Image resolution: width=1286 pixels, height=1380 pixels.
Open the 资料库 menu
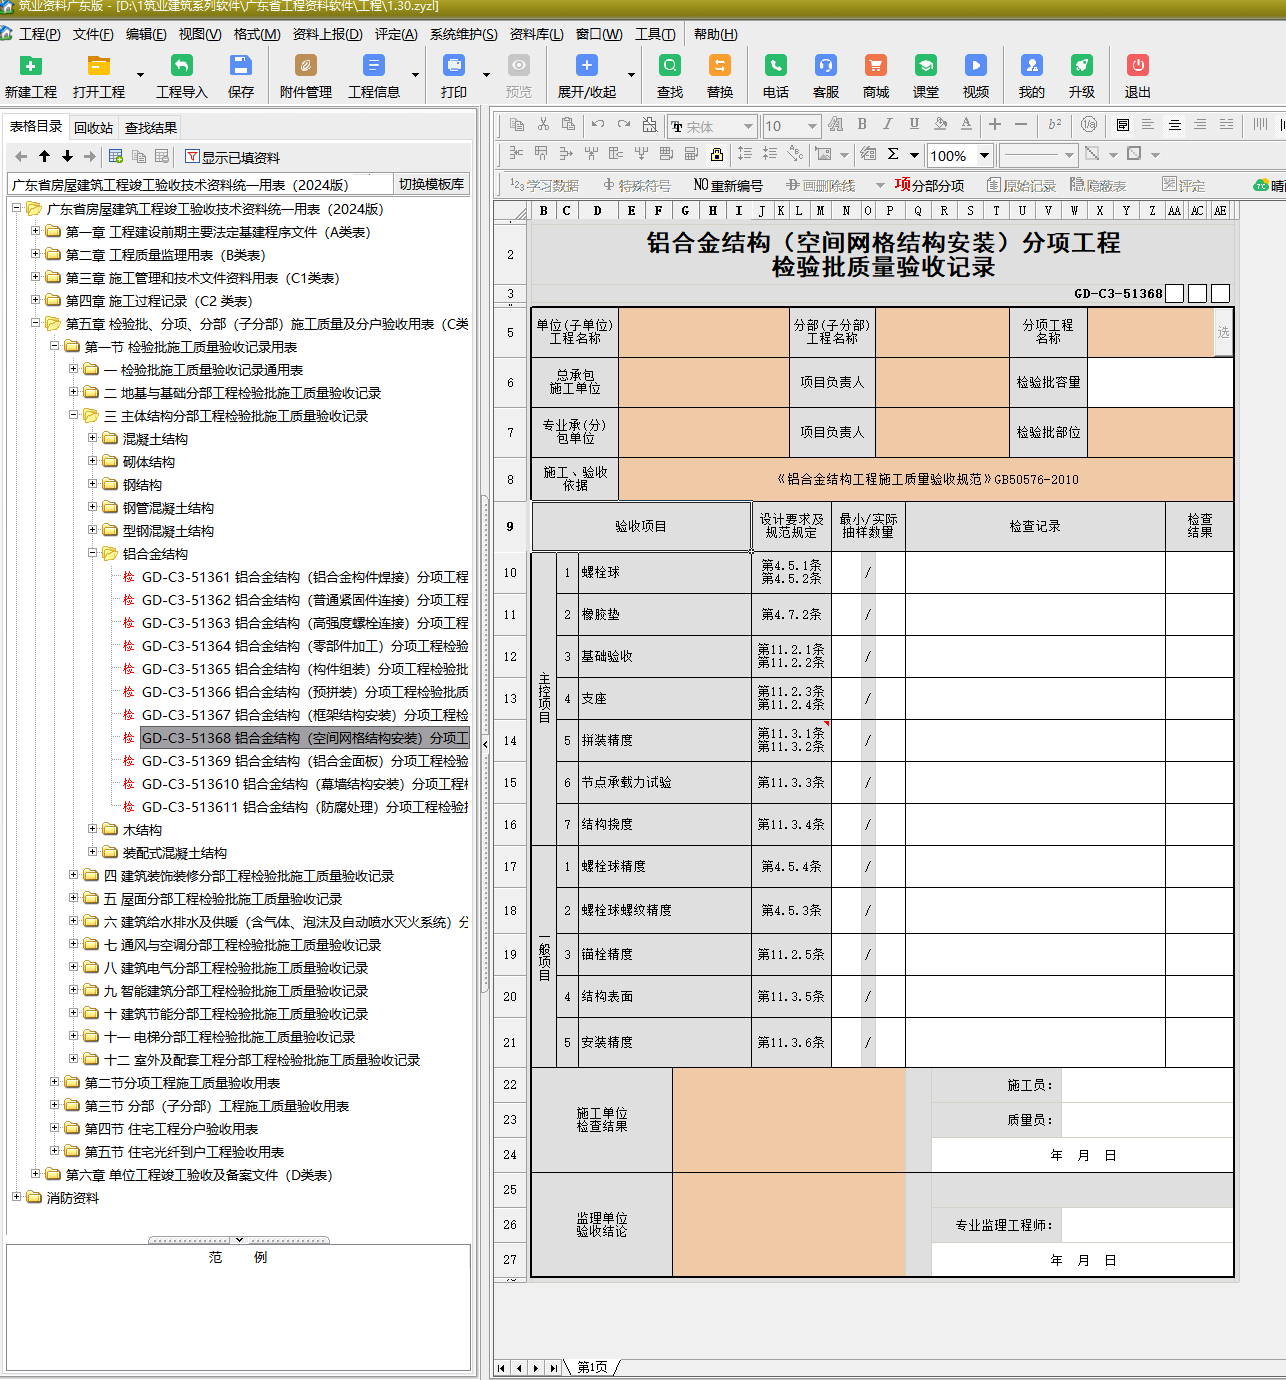pyautogui.click(x=536, y=34)
